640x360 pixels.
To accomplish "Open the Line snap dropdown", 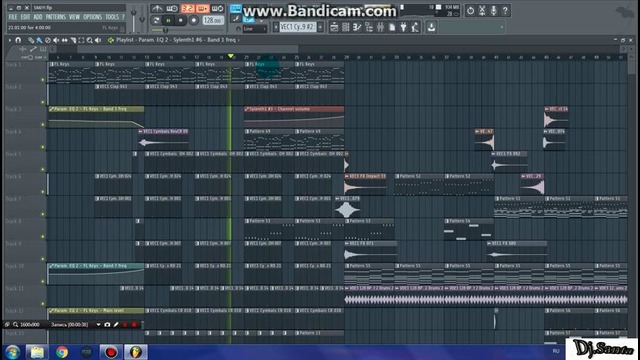I will (x=254, y=29).
